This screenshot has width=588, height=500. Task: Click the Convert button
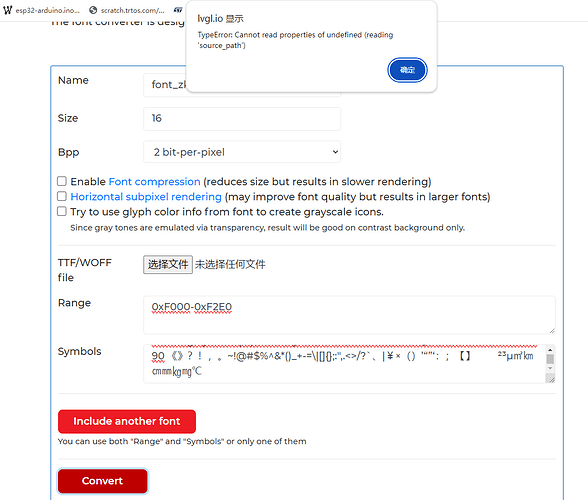coord(102,481)
